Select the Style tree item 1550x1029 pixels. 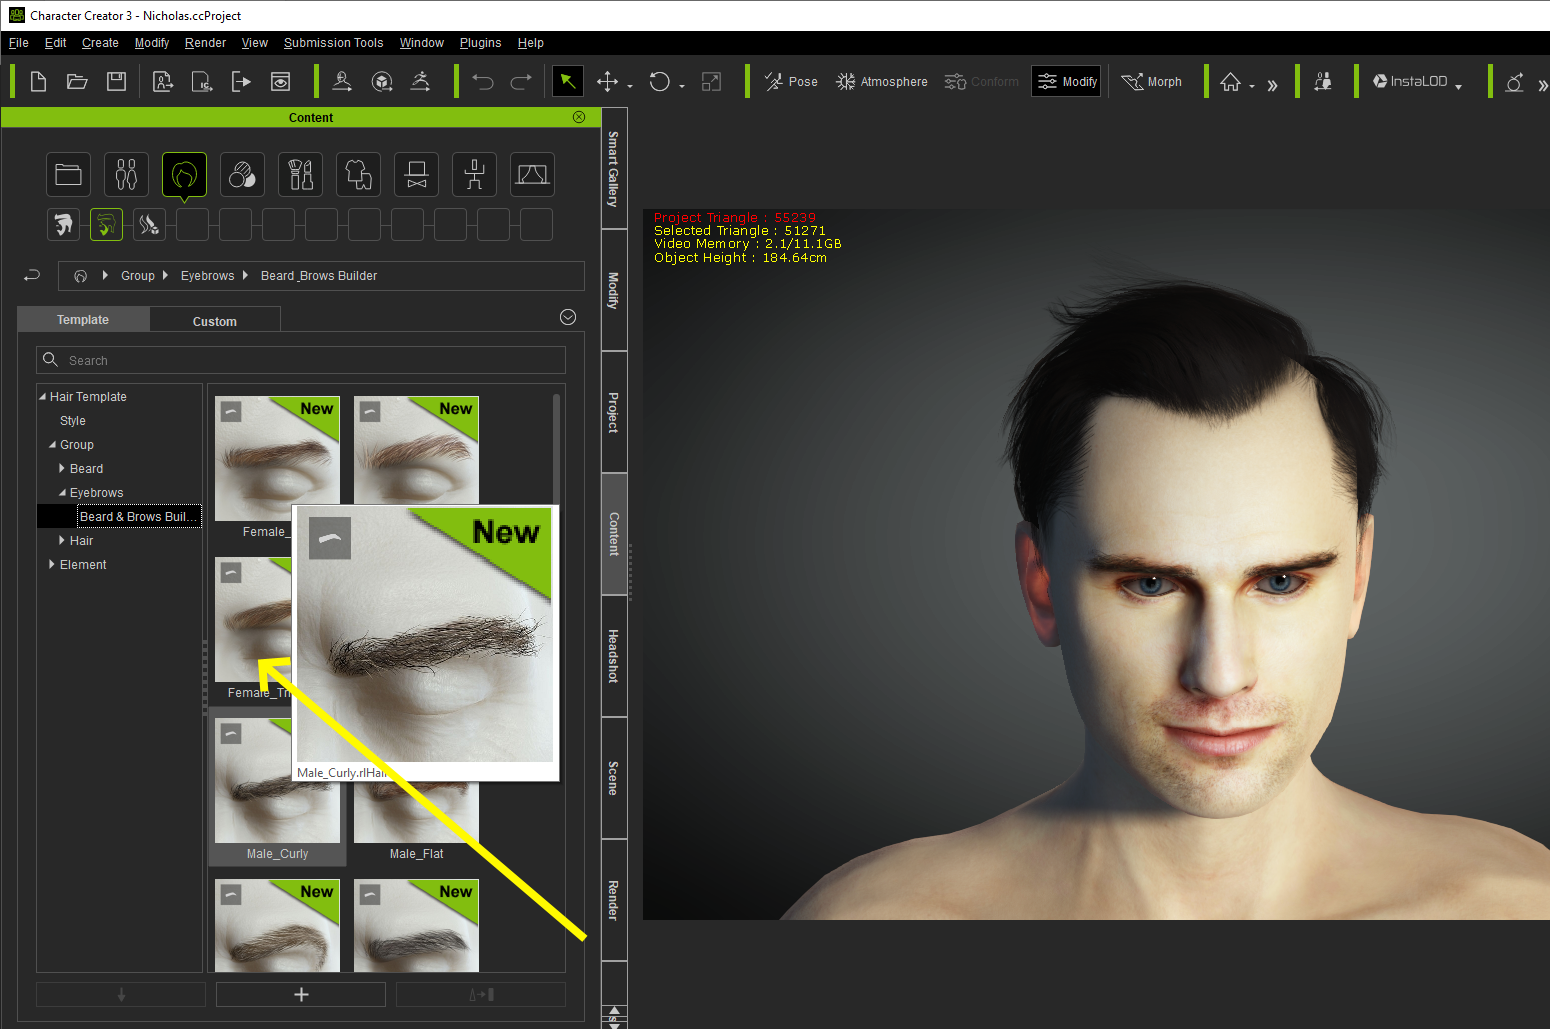73,421
